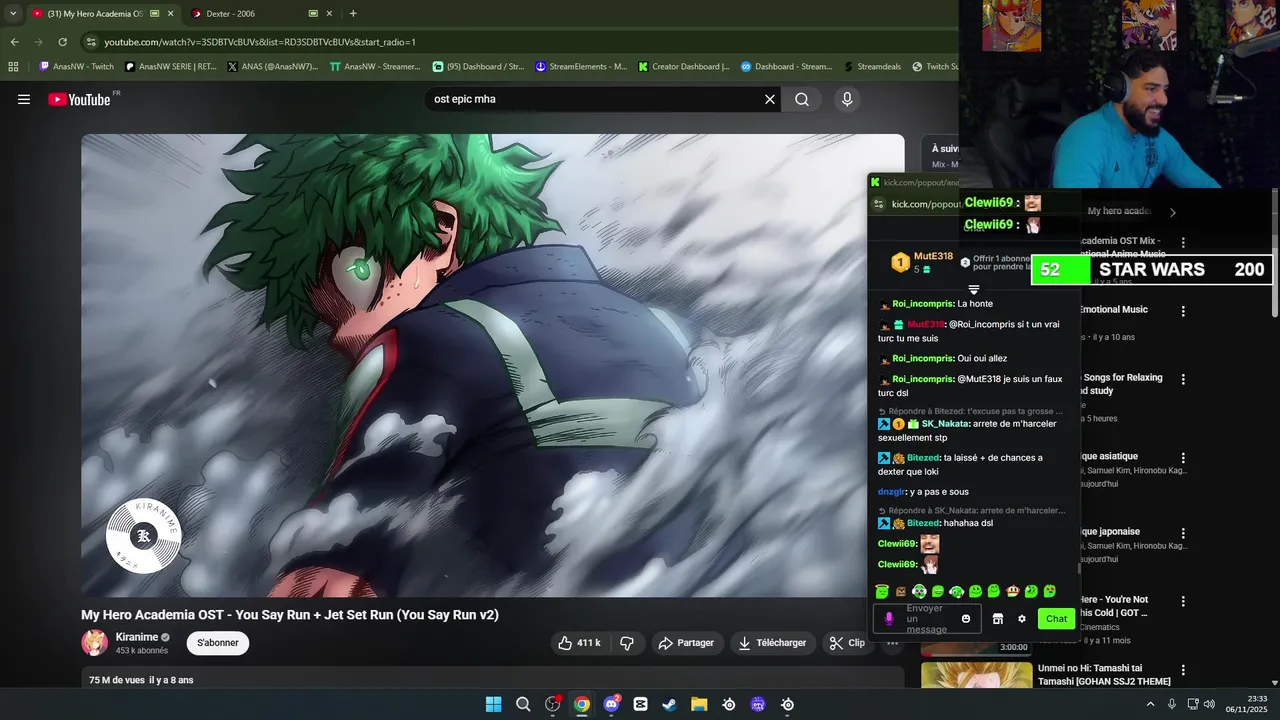Open the 'Streamdeals' bookmark
Image resolution: width=1280 pixels, height=720 pixels.
pos(872,67)
